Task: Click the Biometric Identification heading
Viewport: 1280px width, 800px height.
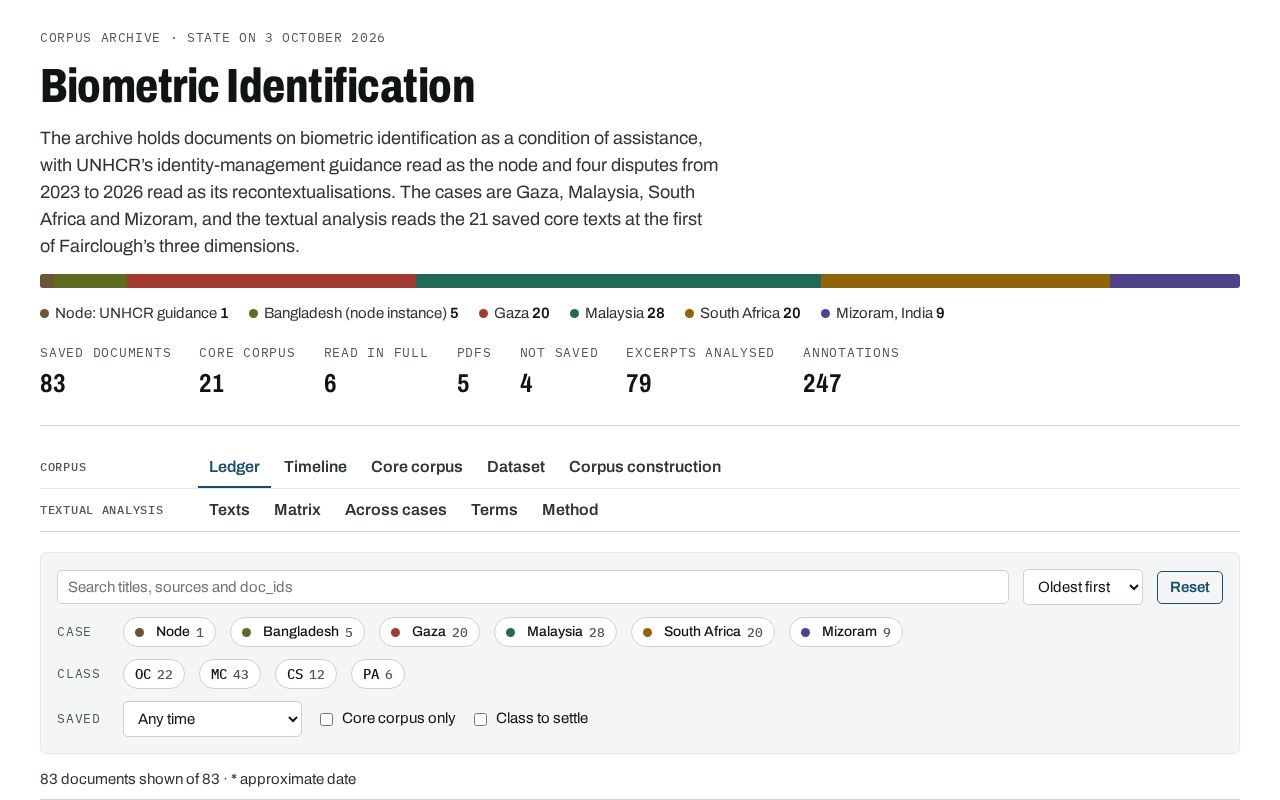Action: [x=258, y=86]
